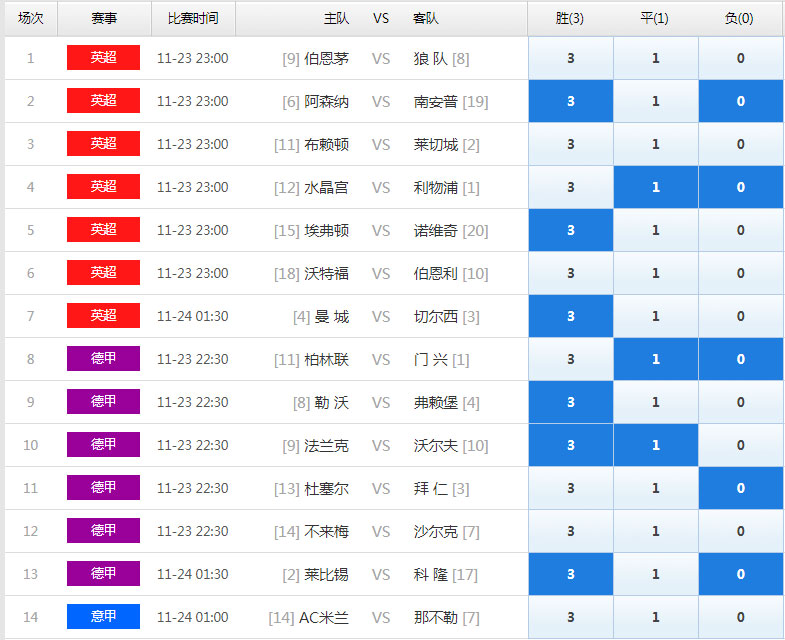The height and width of the screenshot is (640, 785).
Task: Click home team 埃弗顿 name
Action: pyautogui.click(x=326, y=231)
